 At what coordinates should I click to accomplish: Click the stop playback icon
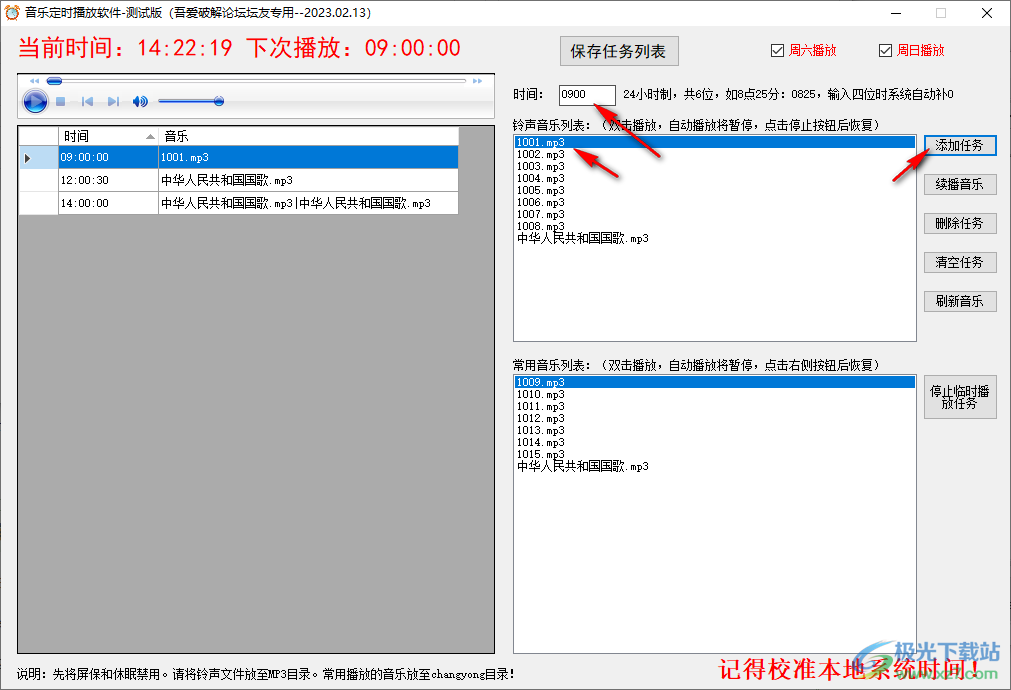pyautogui.click(x=60, y=100)
